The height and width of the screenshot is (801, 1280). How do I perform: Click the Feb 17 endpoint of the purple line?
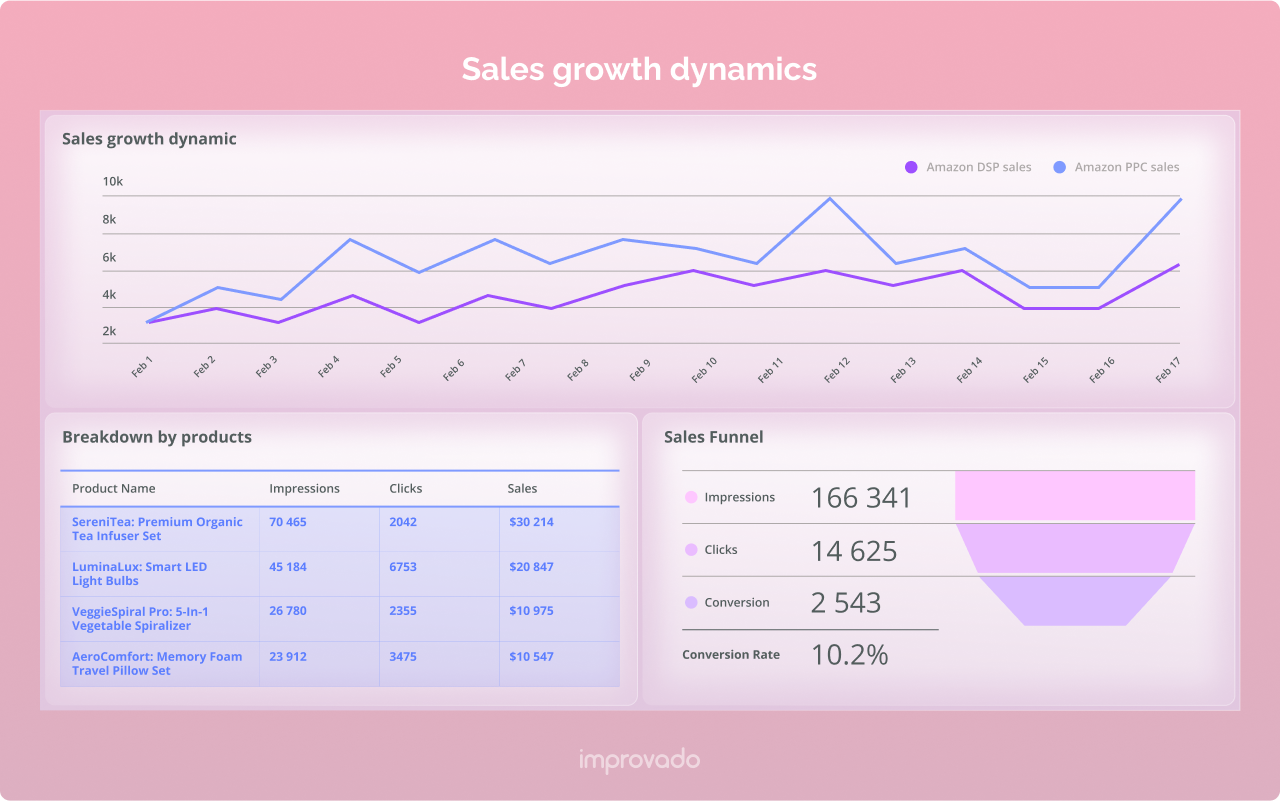point(1178,265)
